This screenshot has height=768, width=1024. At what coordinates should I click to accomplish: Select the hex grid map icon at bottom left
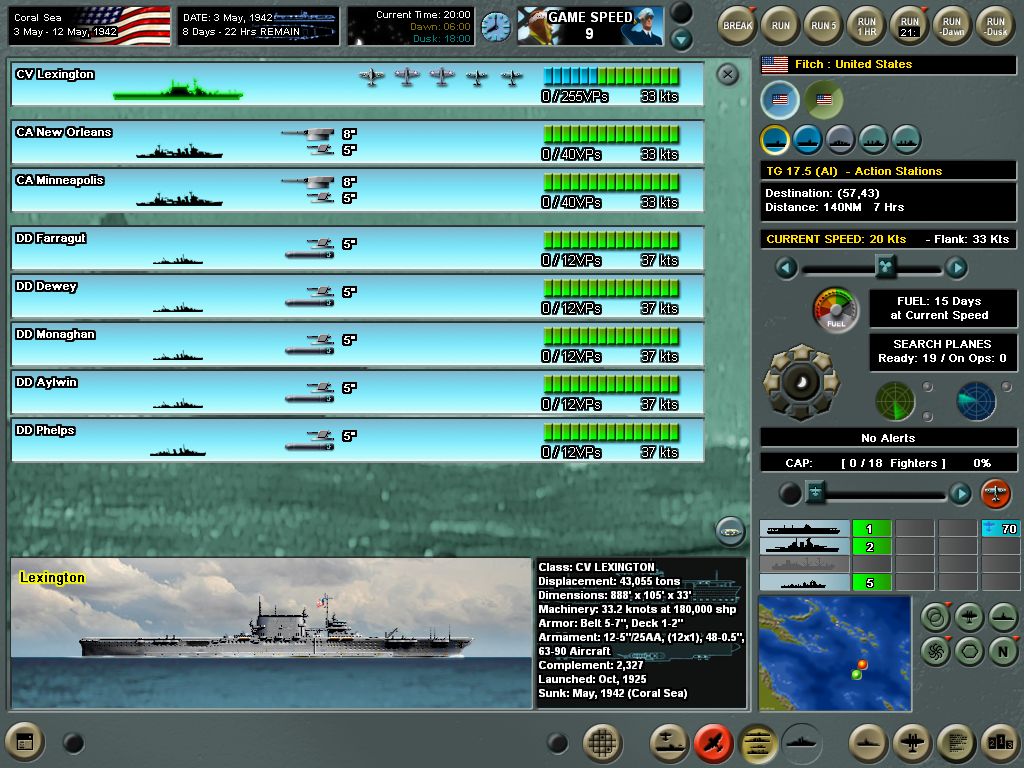coord(601,744)
